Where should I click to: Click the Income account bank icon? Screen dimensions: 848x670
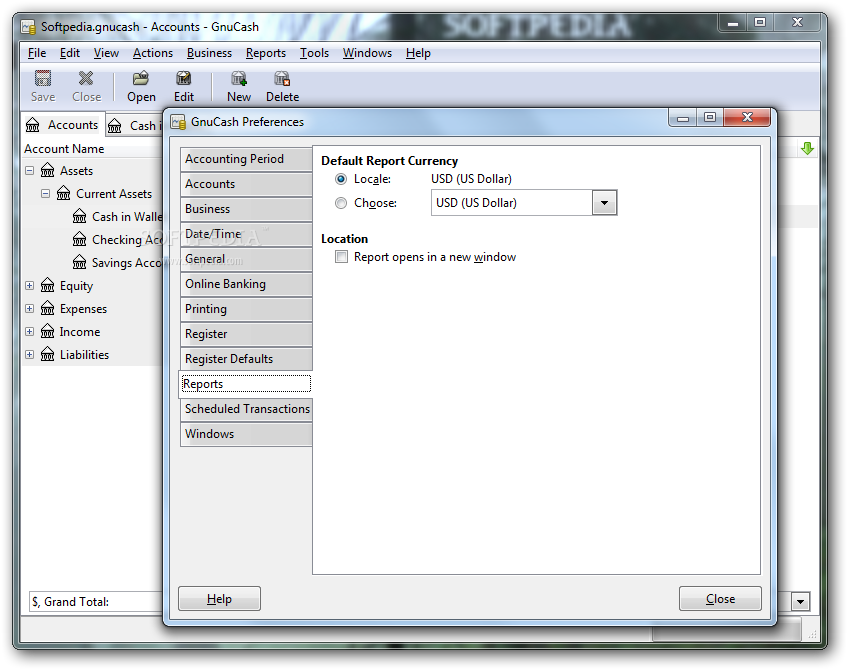click(x=48, y=331)
